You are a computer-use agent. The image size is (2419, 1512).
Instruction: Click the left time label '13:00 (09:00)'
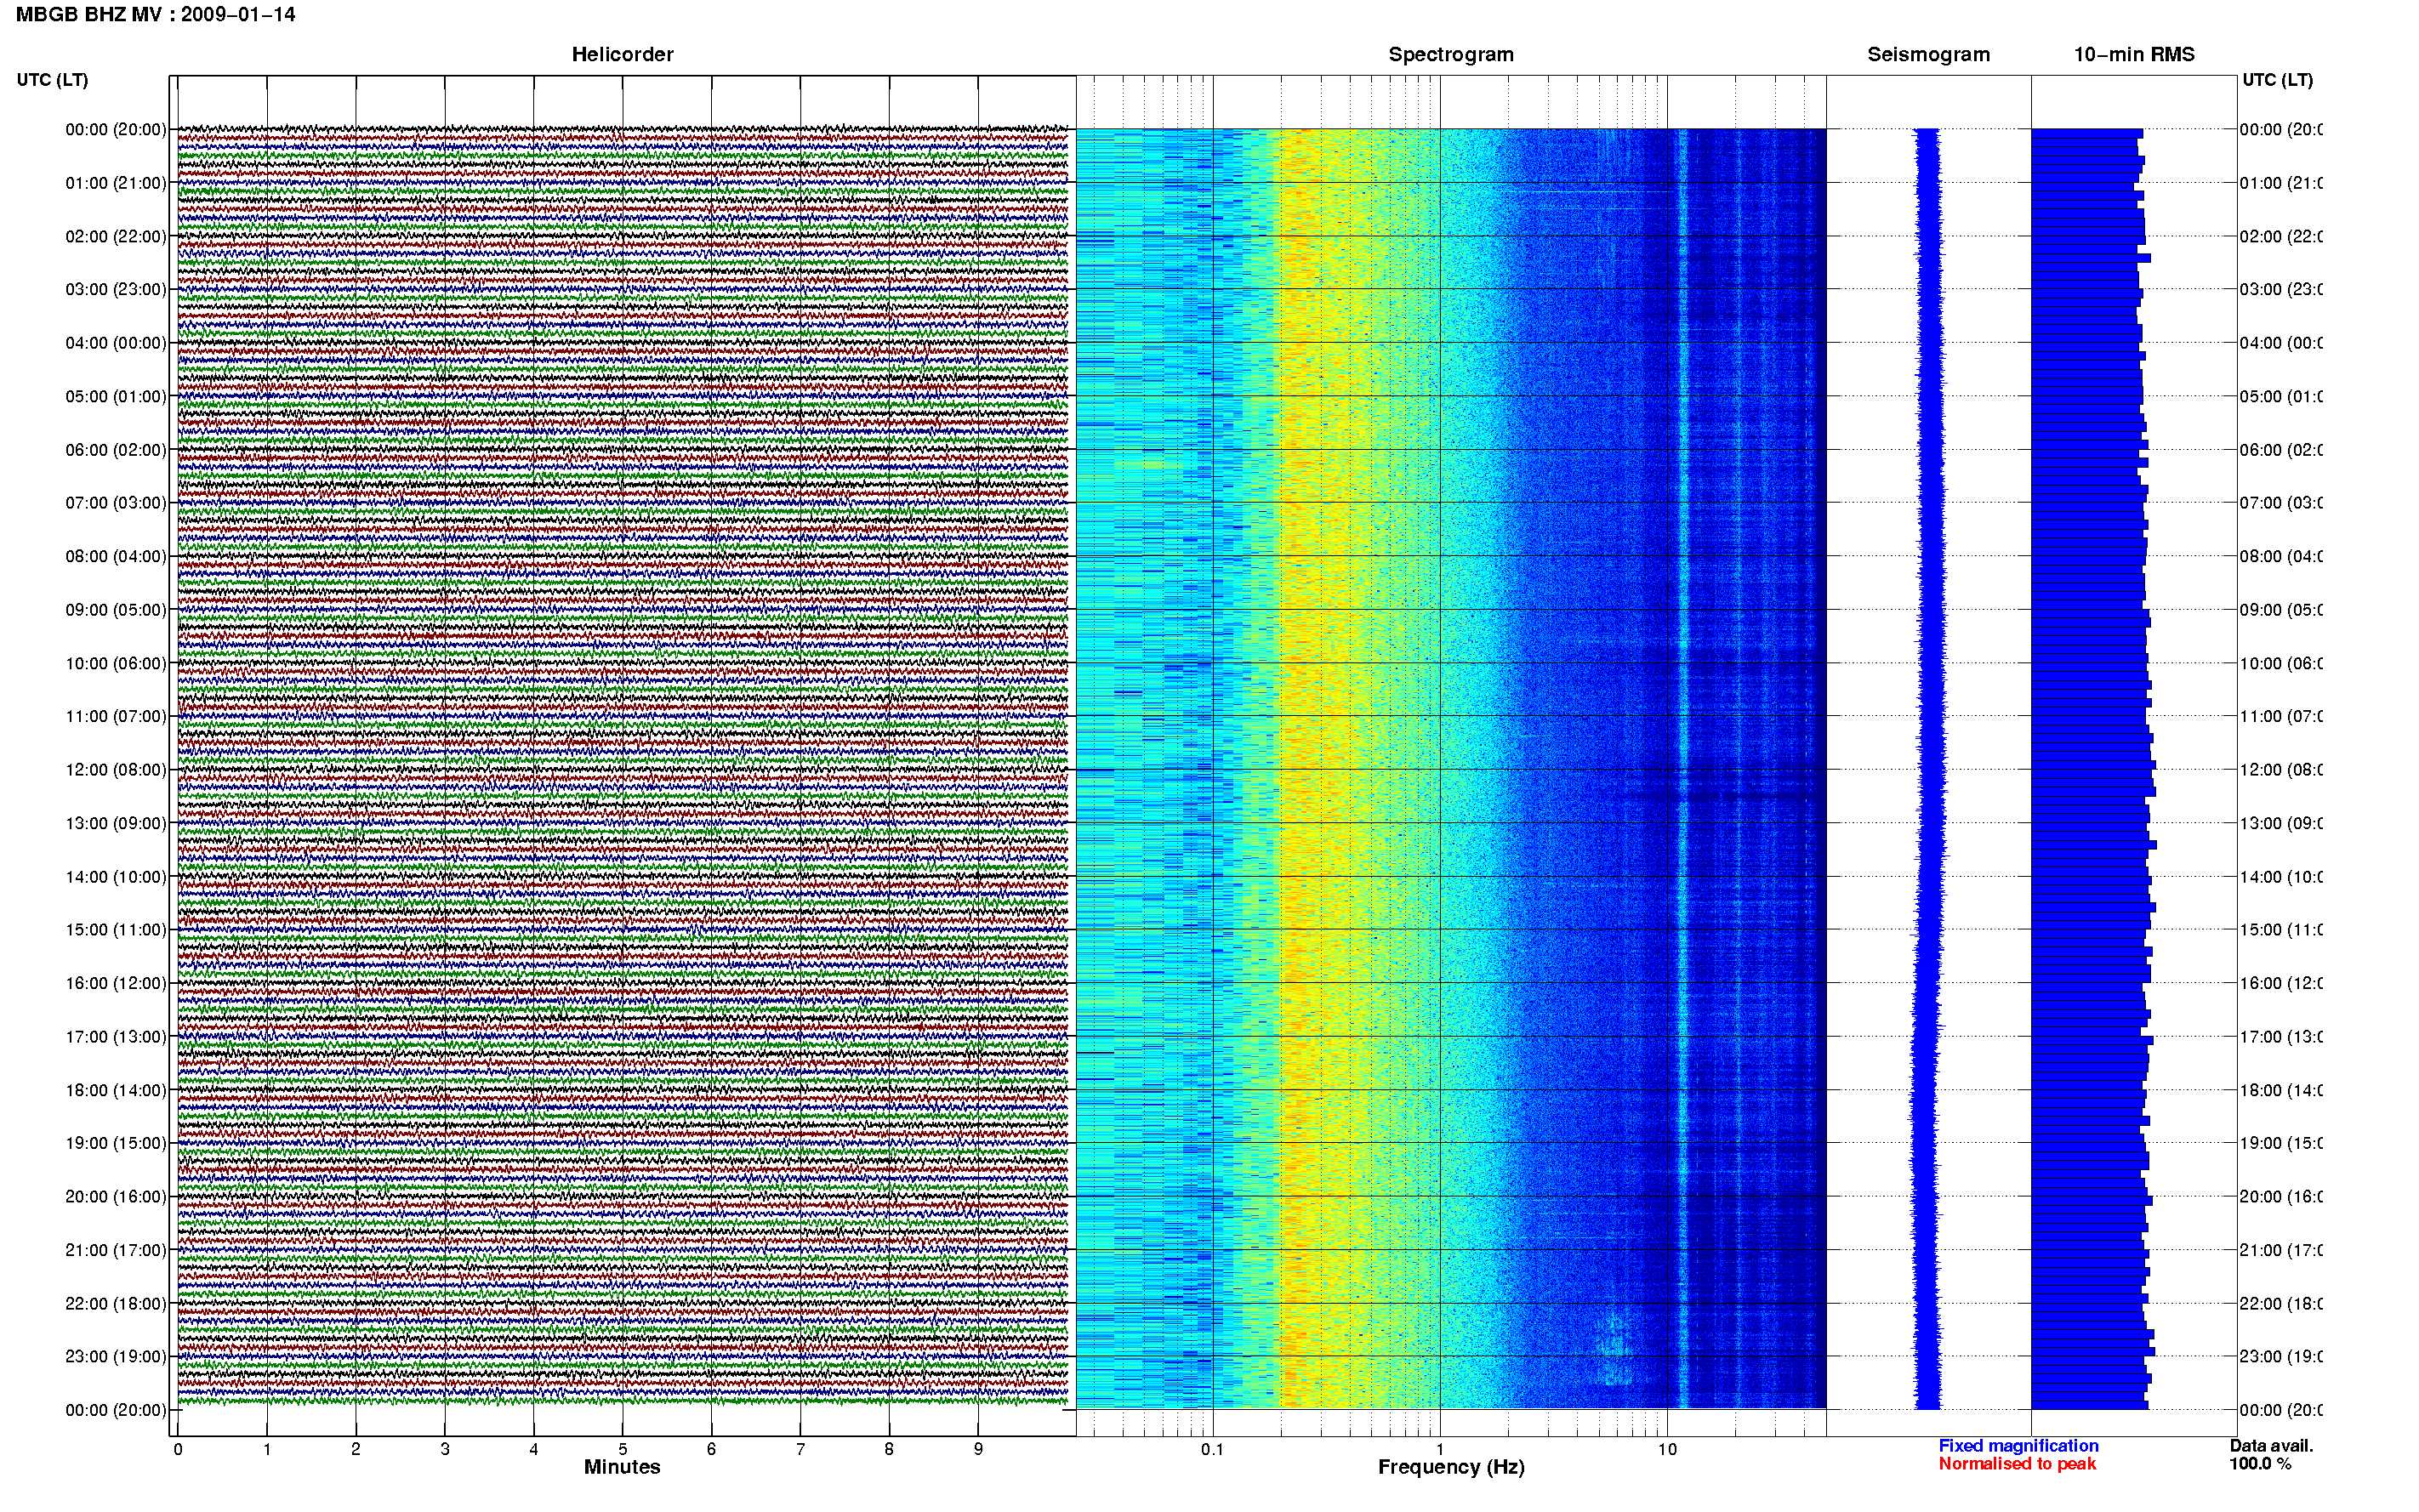pyautogui.click(x=116, y=823)
